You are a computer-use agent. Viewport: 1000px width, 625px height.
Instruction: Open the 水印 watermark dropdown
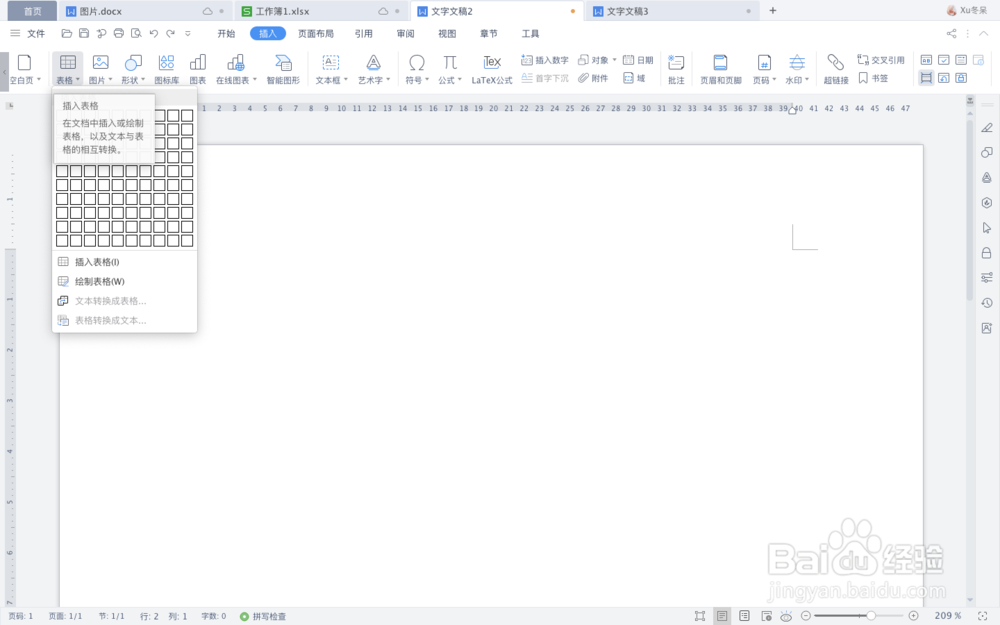click(x=800, y=68)
